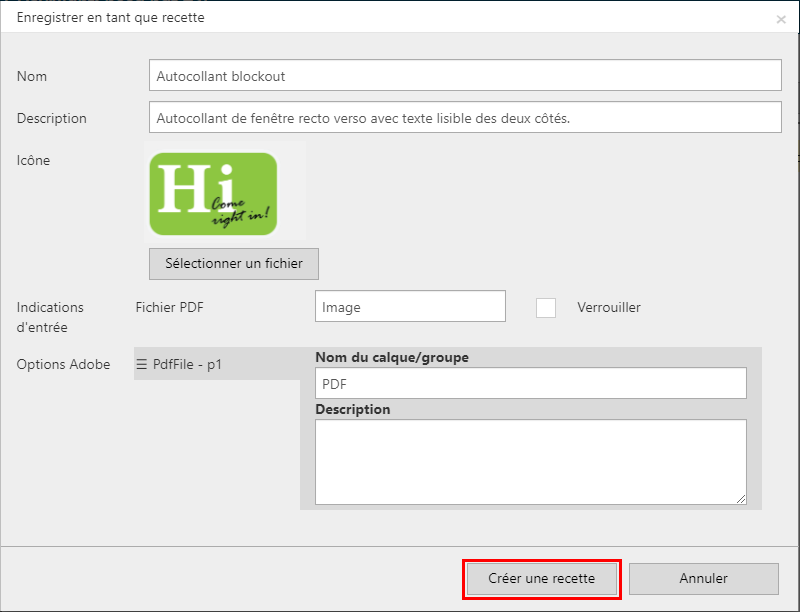
Task: Click the Nom du calque/groupe PDF field
Action: coord(531,383)
